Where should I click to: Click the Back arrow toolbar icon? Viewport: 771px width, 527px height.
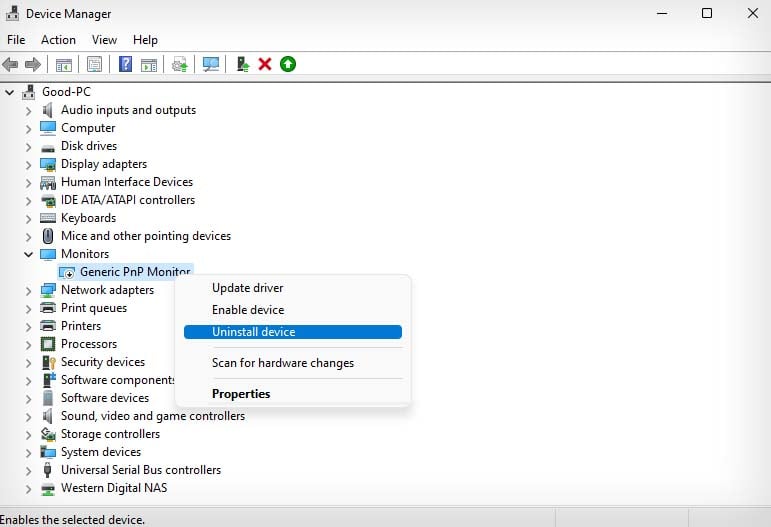pyautogui.click(x=10, y=64)
